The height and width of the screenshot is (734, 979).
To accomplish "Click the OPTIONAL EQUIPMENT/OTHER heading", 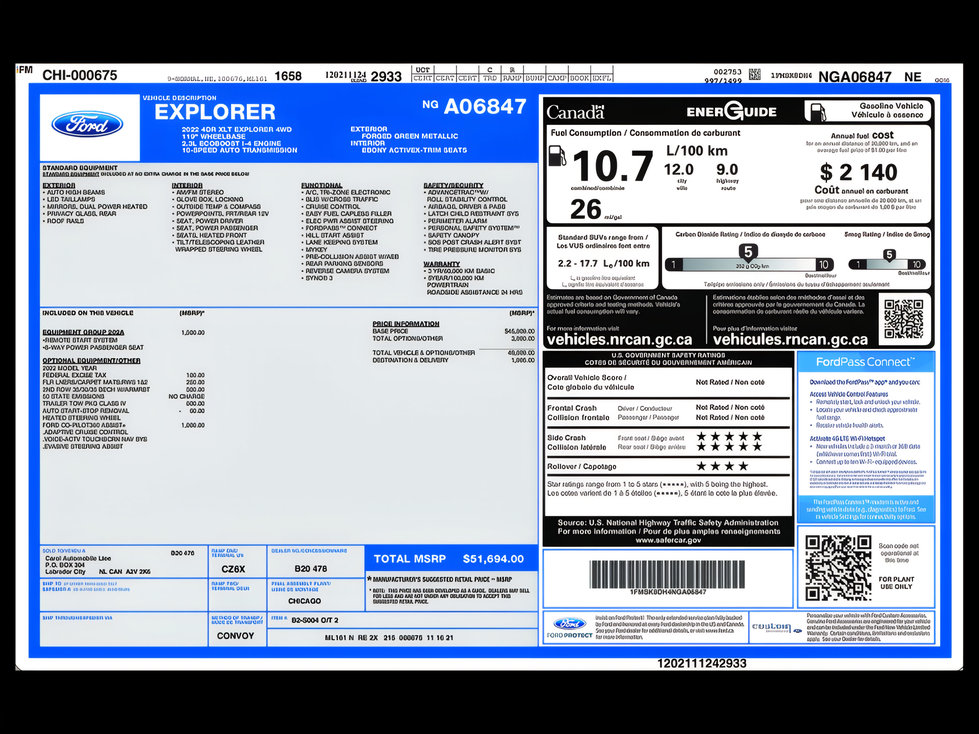I will [x=91, y=361].
